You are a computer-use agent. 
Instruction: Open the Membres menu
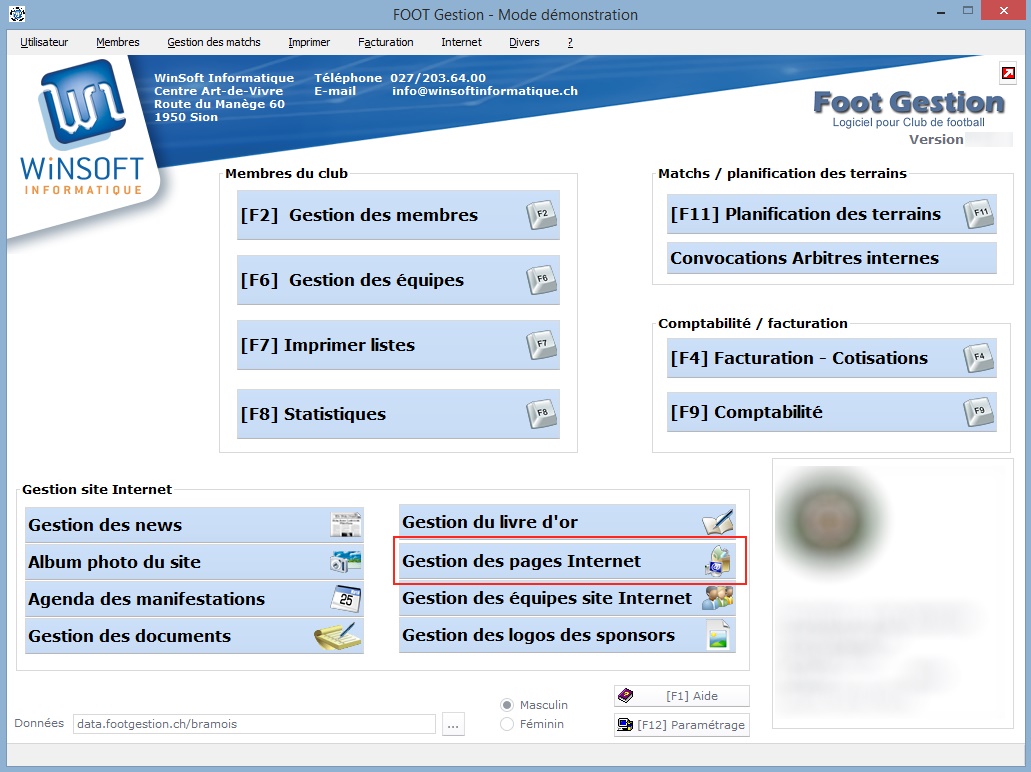click(118, 42)
